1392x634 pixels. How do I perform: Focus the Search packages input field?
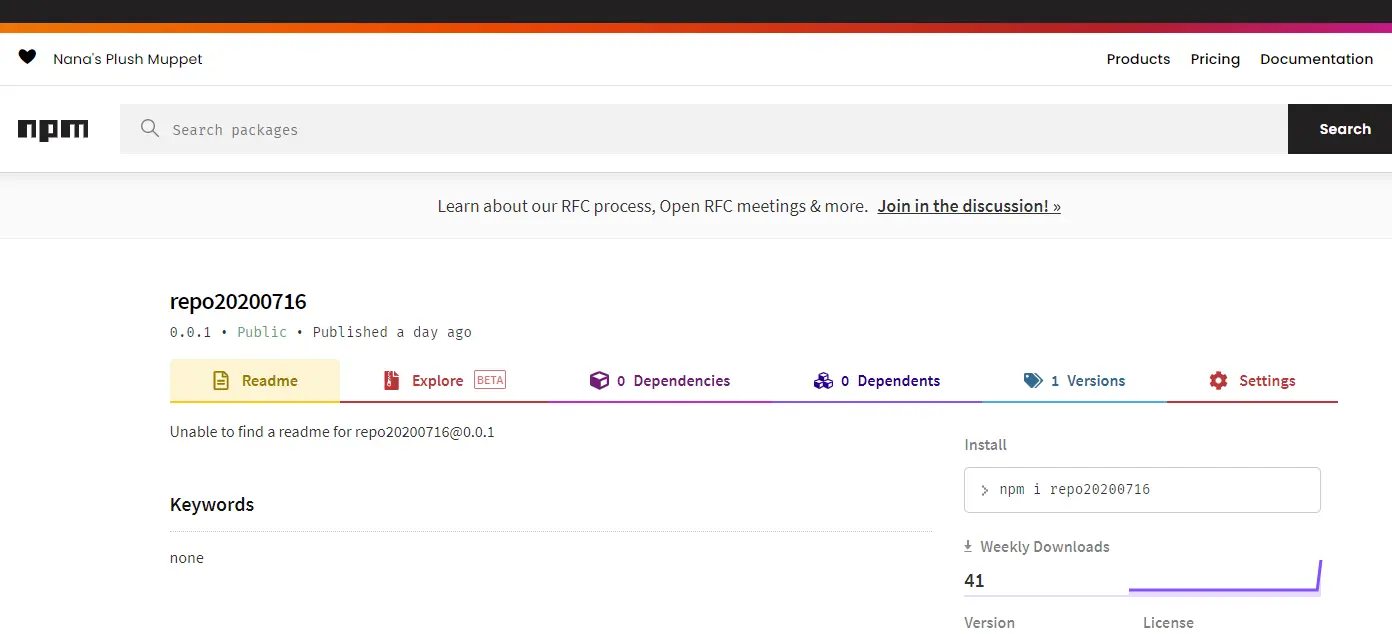click(704, 129)
